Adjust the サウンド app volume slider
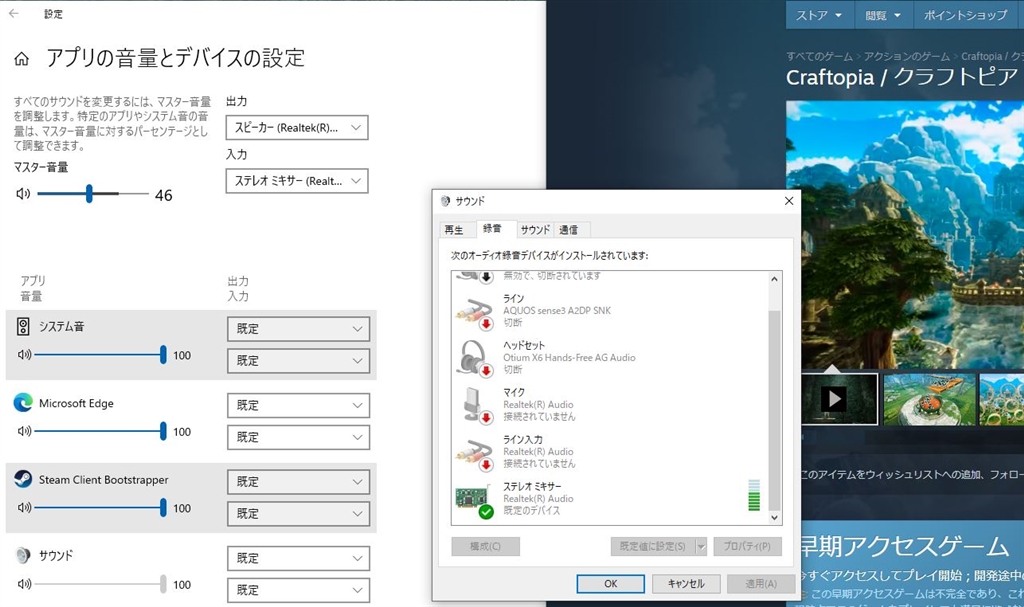The width and height of the screenshot is (1024, 607). (x=163, y=584)
